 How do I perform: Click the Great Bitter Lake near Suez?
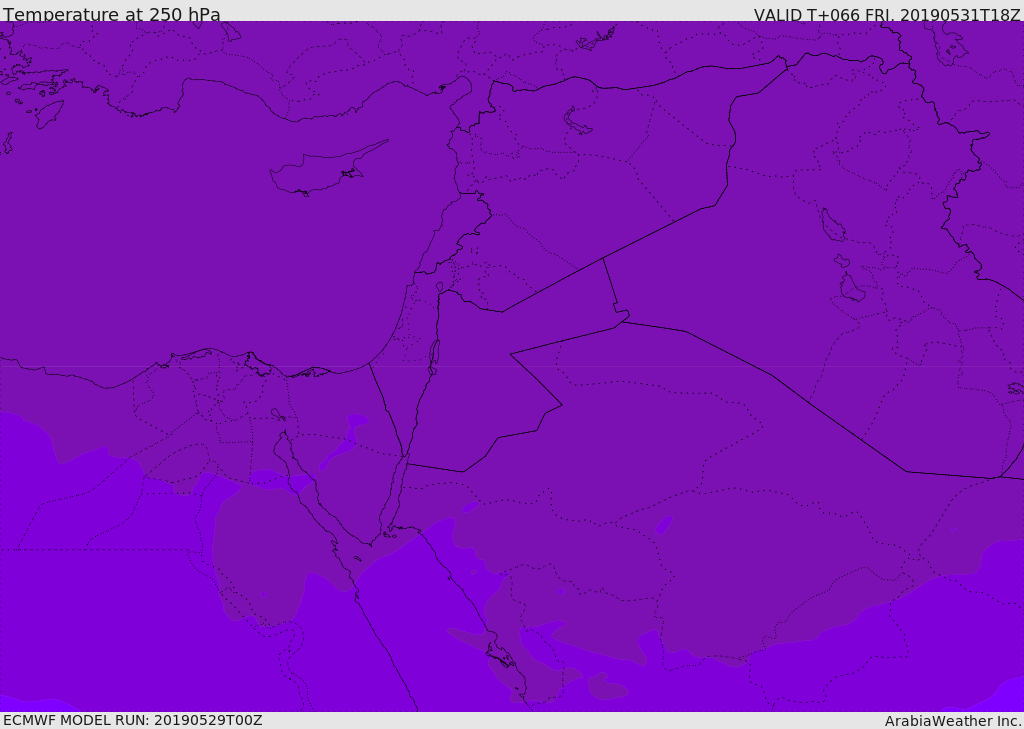pyautogui.click(x=278, y=414)
